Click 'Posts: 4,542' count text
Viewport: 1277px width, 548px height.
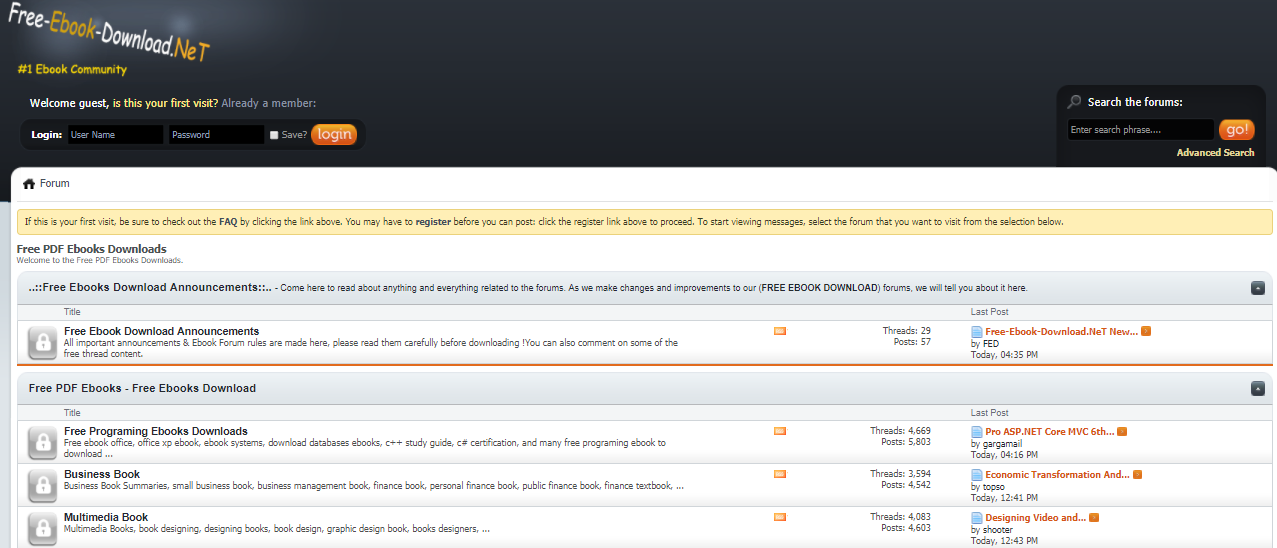pyautogui.click(x=906, y=485)
